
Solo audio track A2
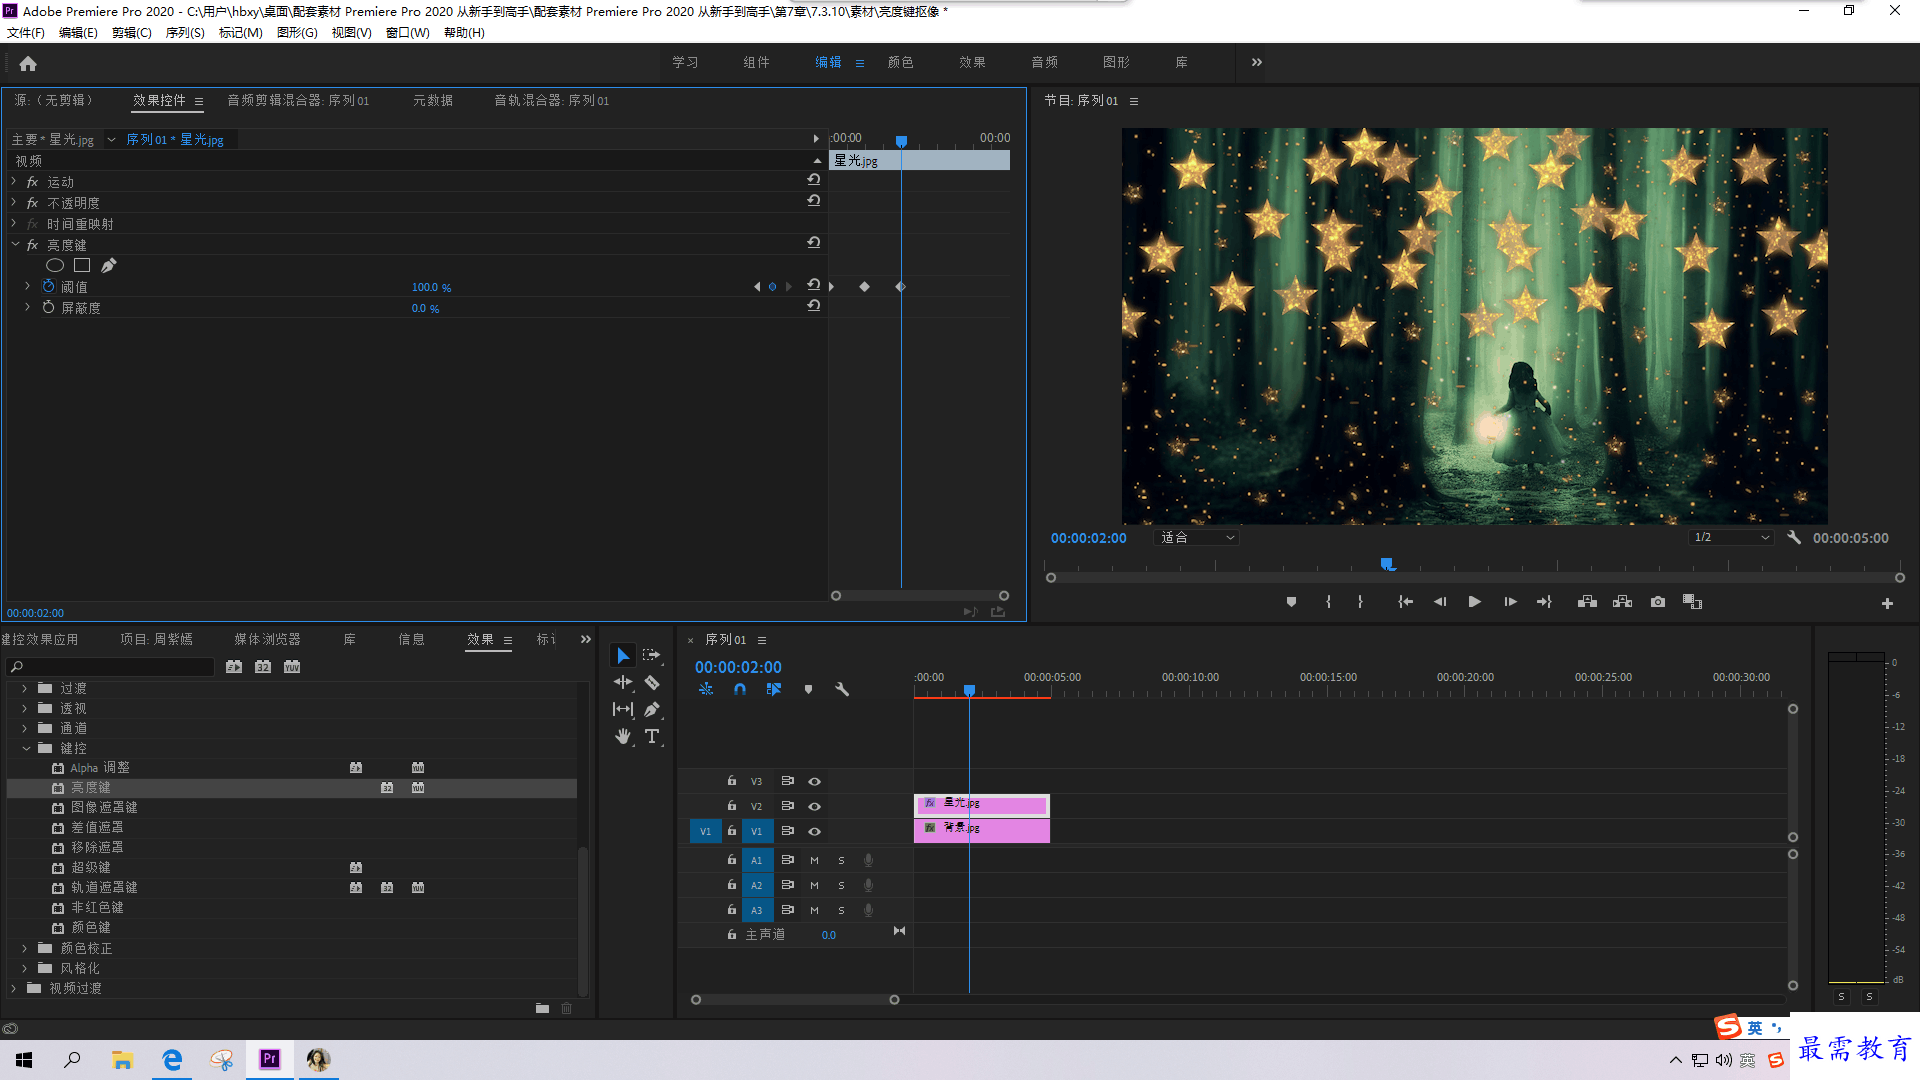(841, 885)
